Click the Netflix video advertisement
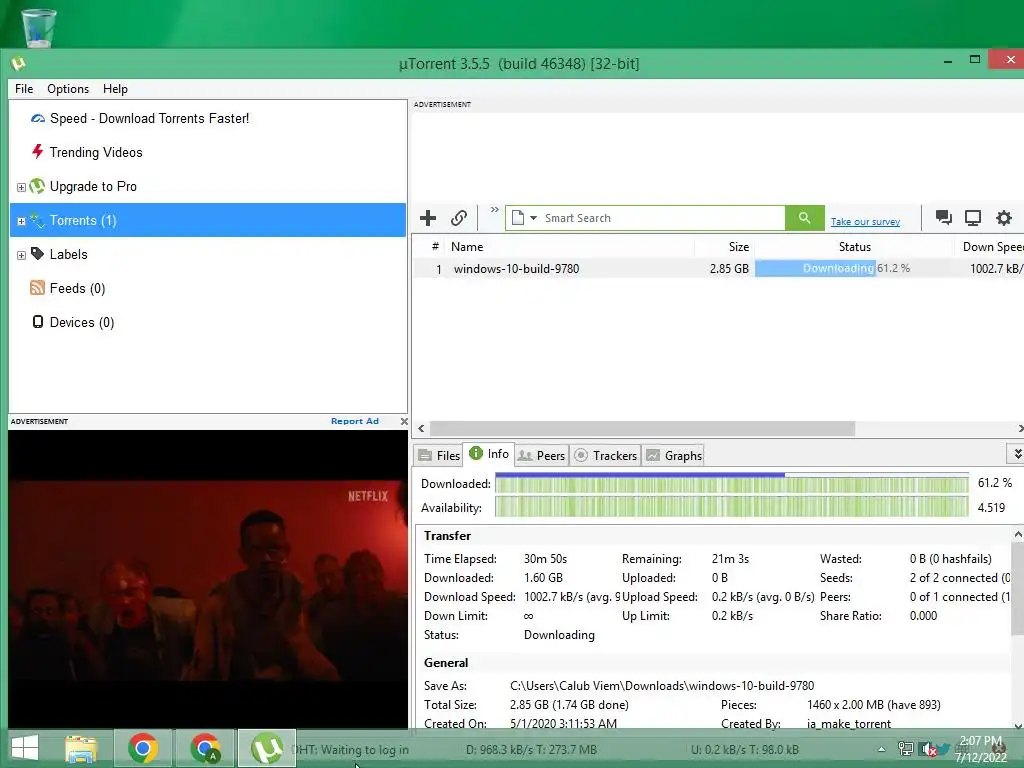 [x=208, y=579]
